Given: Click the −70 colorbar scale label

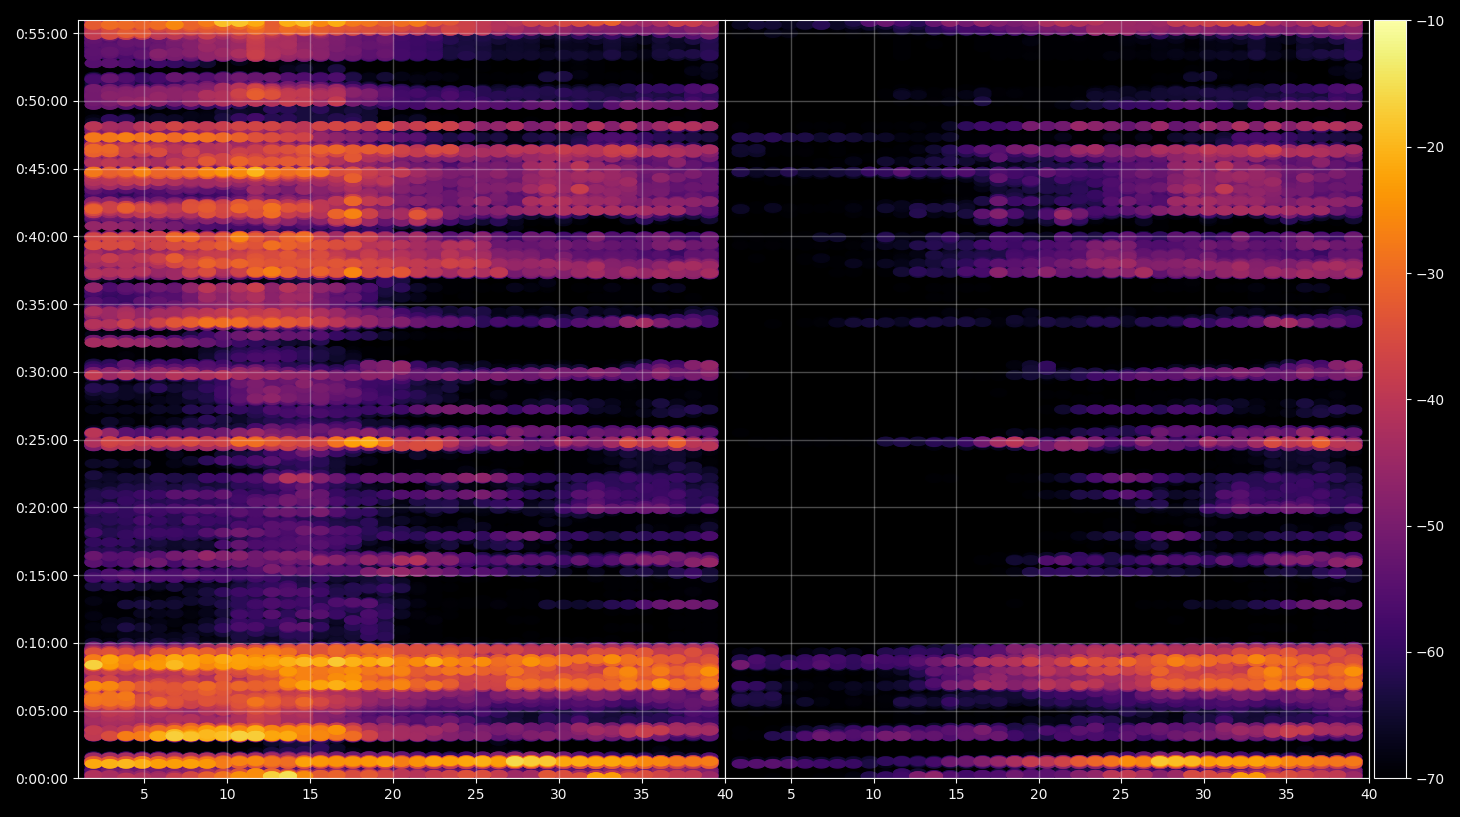Looking at the screenshot, I should [x=1431, y=779].
